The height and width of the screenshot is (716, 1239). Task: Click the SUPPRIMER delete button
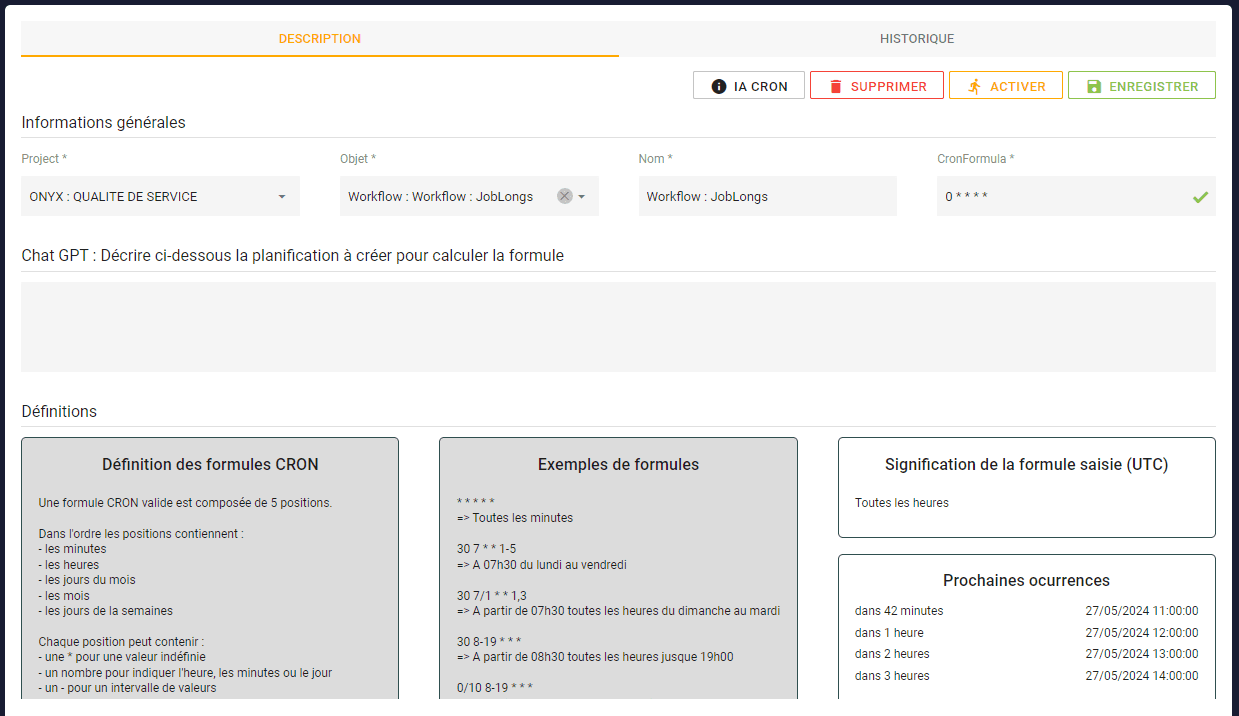pos(877,86)
